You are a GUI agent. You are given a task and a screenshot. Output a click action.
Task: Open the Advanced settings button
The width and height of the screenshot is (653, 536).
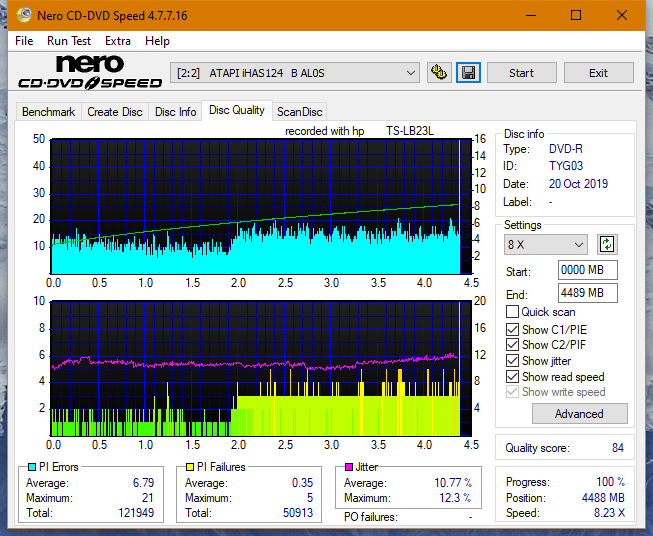click(x=579, y=414)
